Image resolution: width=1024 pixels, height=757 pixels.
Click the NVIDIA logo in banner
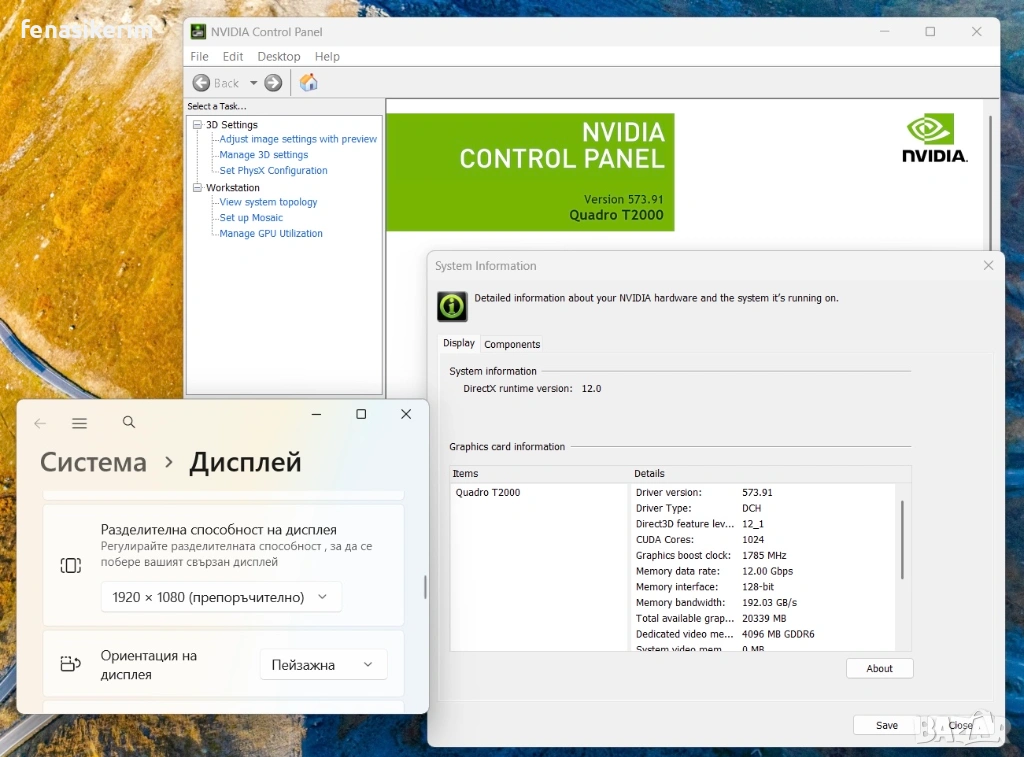(x=934, y=138)
